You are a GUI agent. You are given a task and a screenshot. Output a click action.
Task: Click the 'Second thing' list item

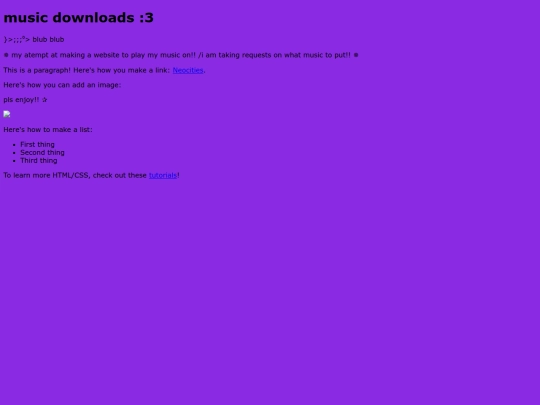click(42, 153)
